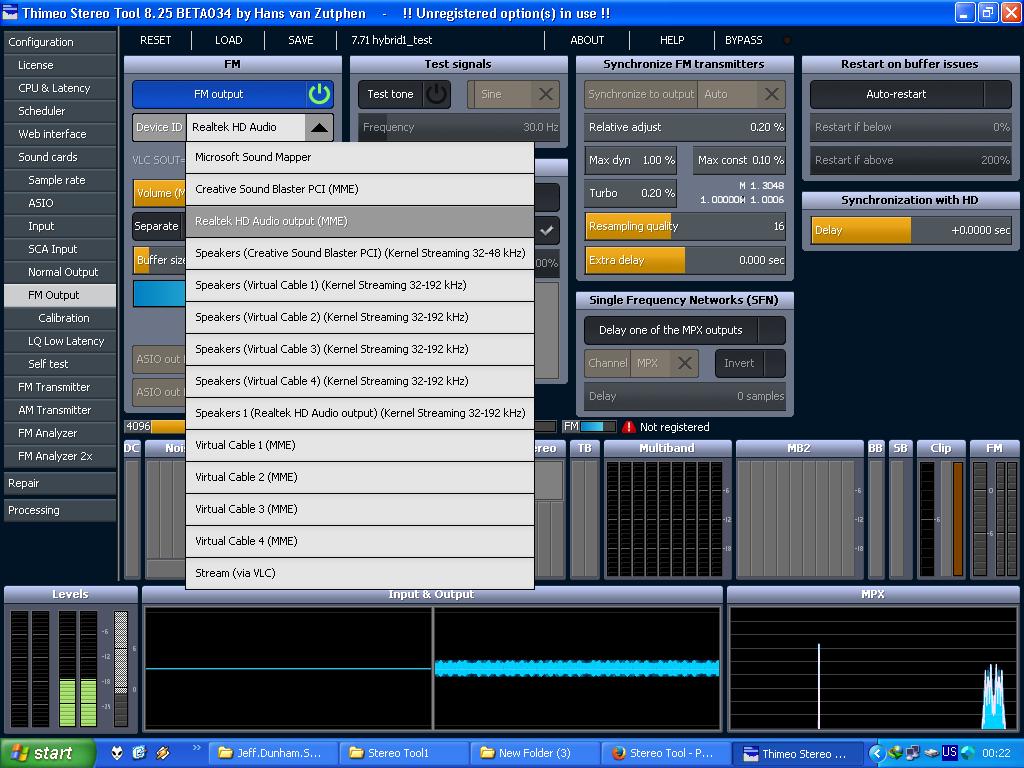
Task: Click the X icon next to Sine
Action: click(x=545, y=94)
